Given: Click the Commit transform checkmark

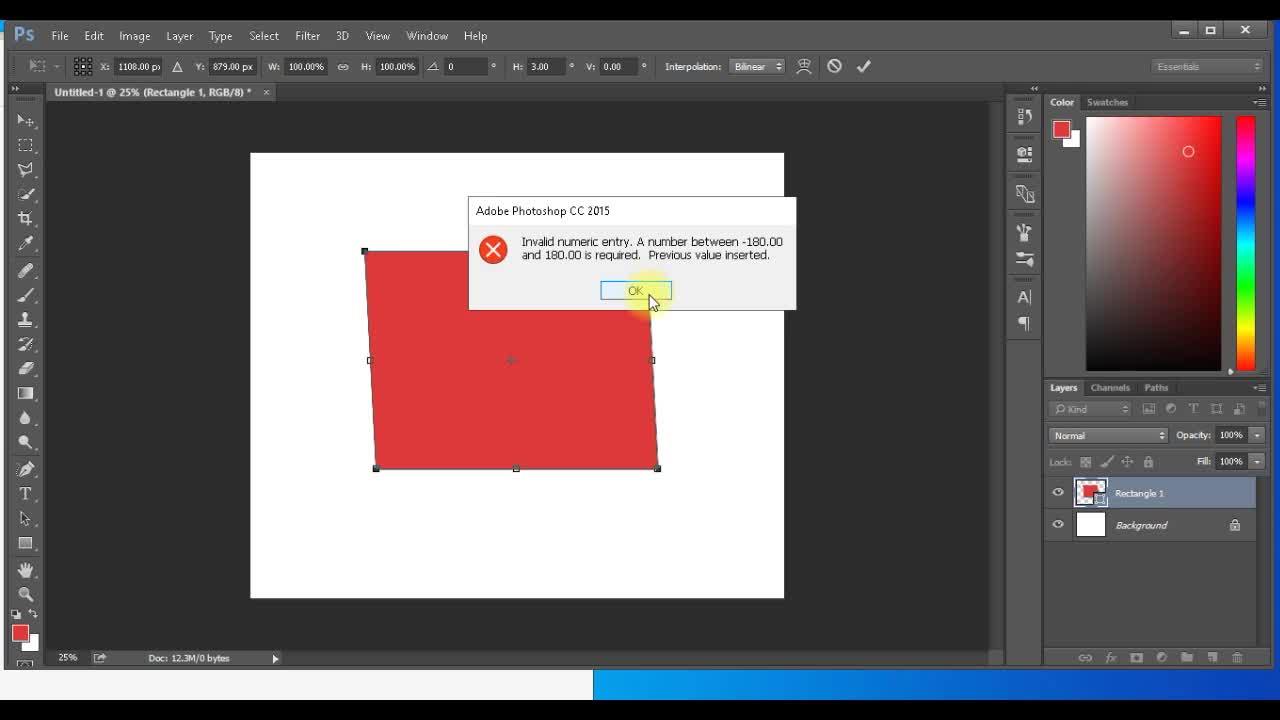Looking at the screenshot, I should (864, 66).
